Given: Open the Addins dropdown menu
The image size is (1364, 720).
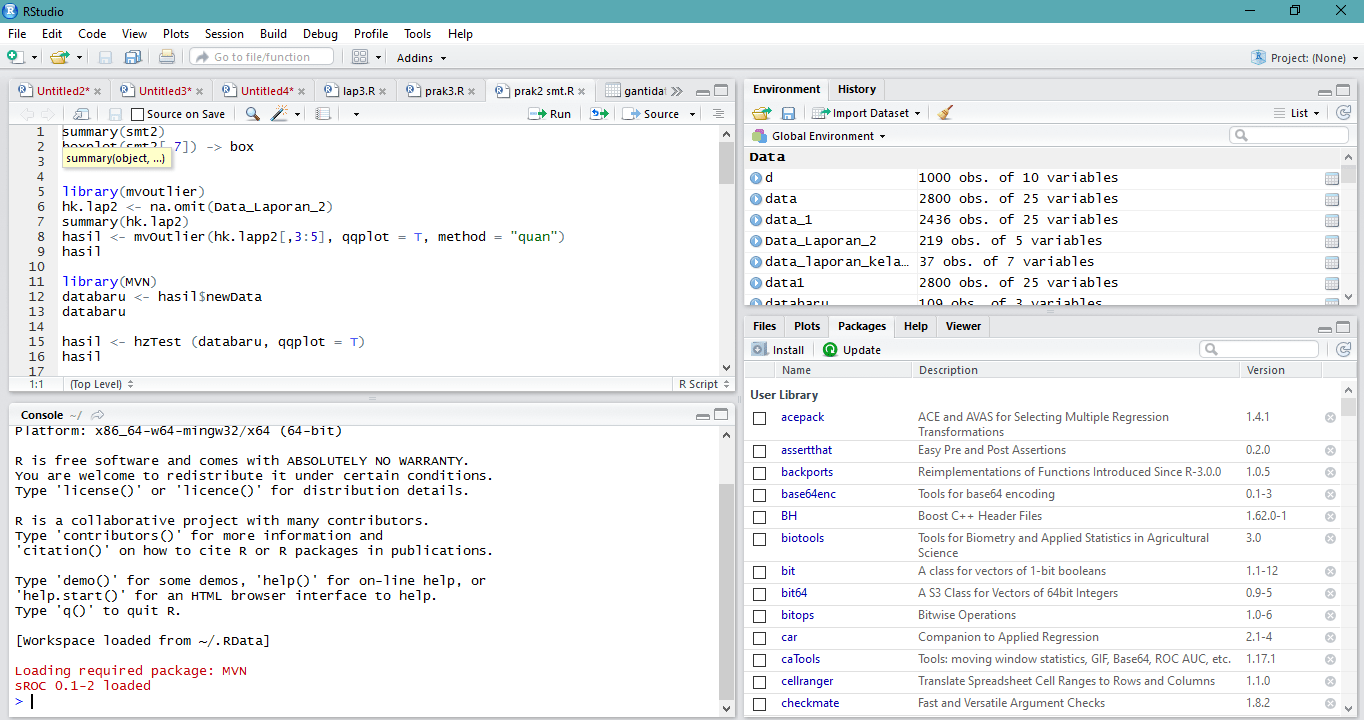Looking at the screenshot, I should (421, 58).
